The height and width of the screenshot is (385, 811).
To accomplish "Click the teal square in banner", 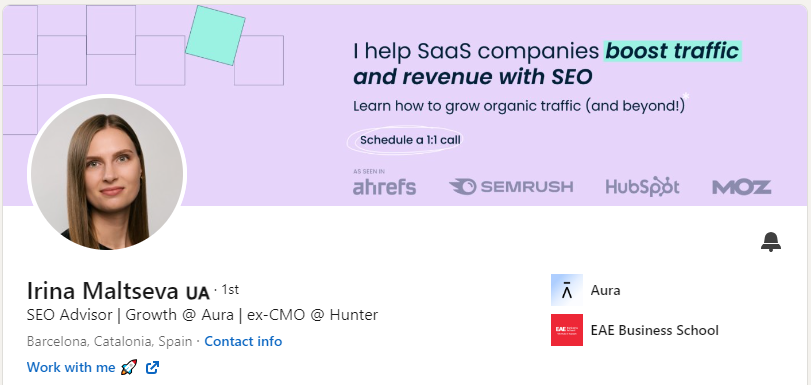I will [x=215, y=36].
